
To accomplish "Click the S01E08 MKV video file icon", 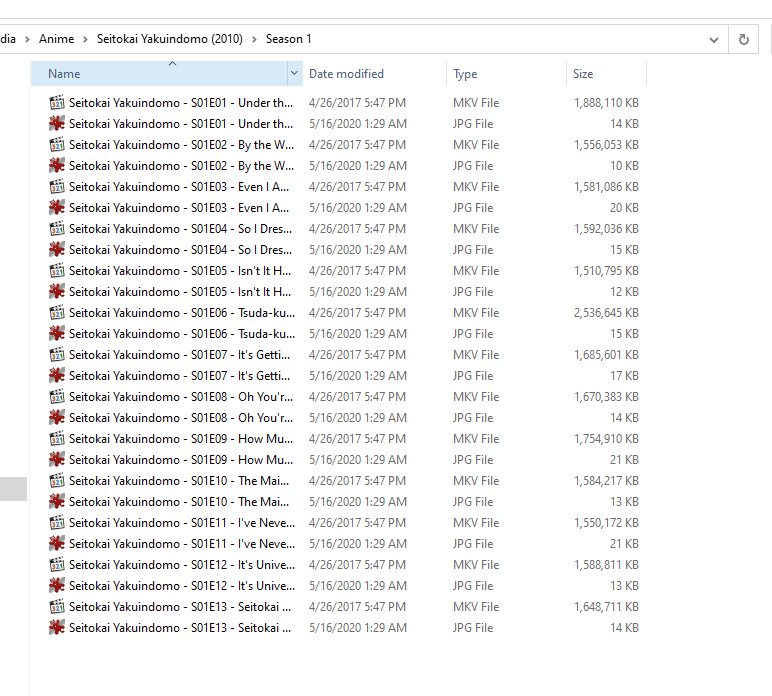I will coord(57,397).
